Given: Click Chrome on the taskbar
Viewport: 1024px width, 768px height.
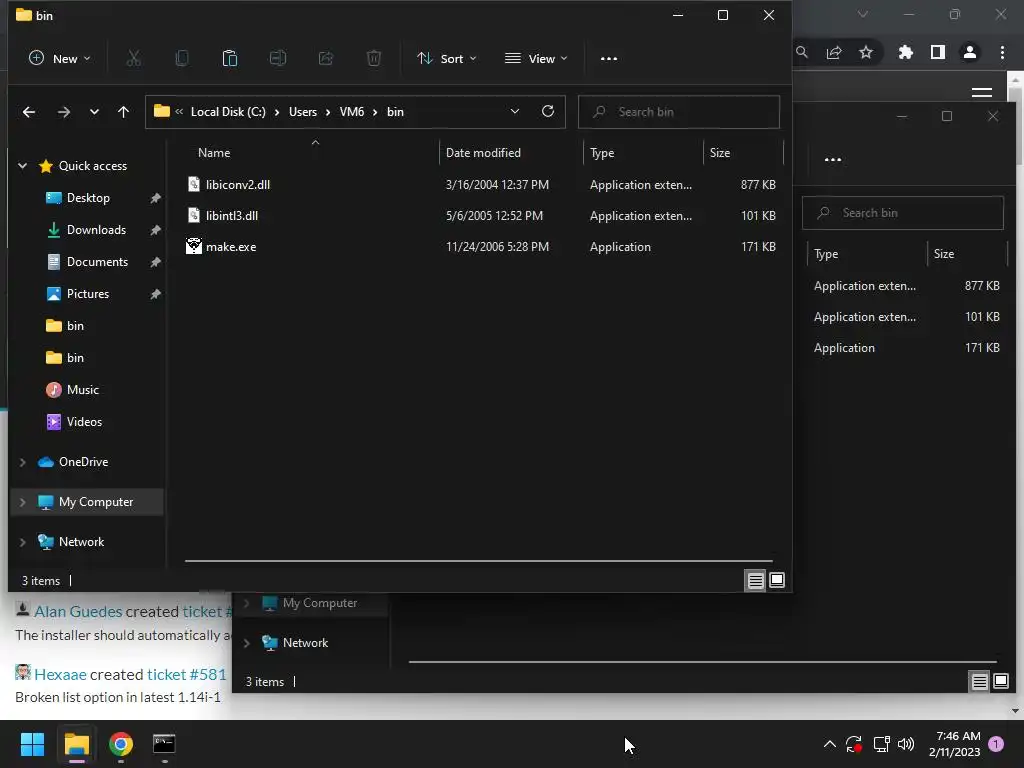Looking at the screenshot, I should click(x=121, y=744).
